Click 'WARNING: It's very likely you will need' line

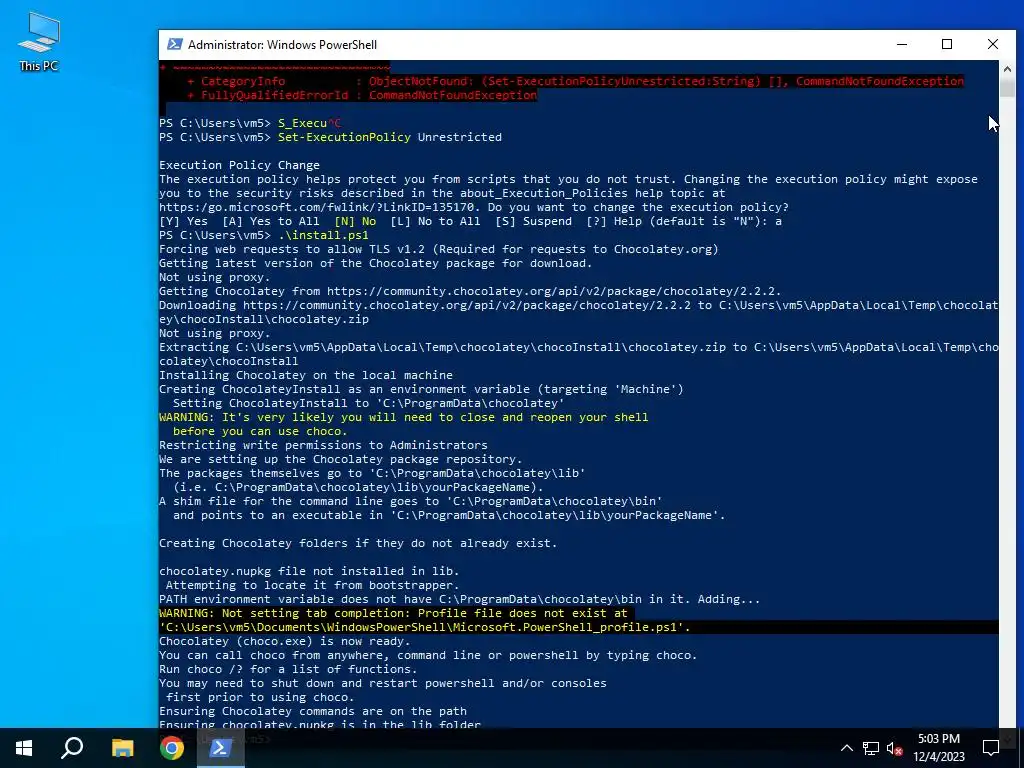point(404,417)
